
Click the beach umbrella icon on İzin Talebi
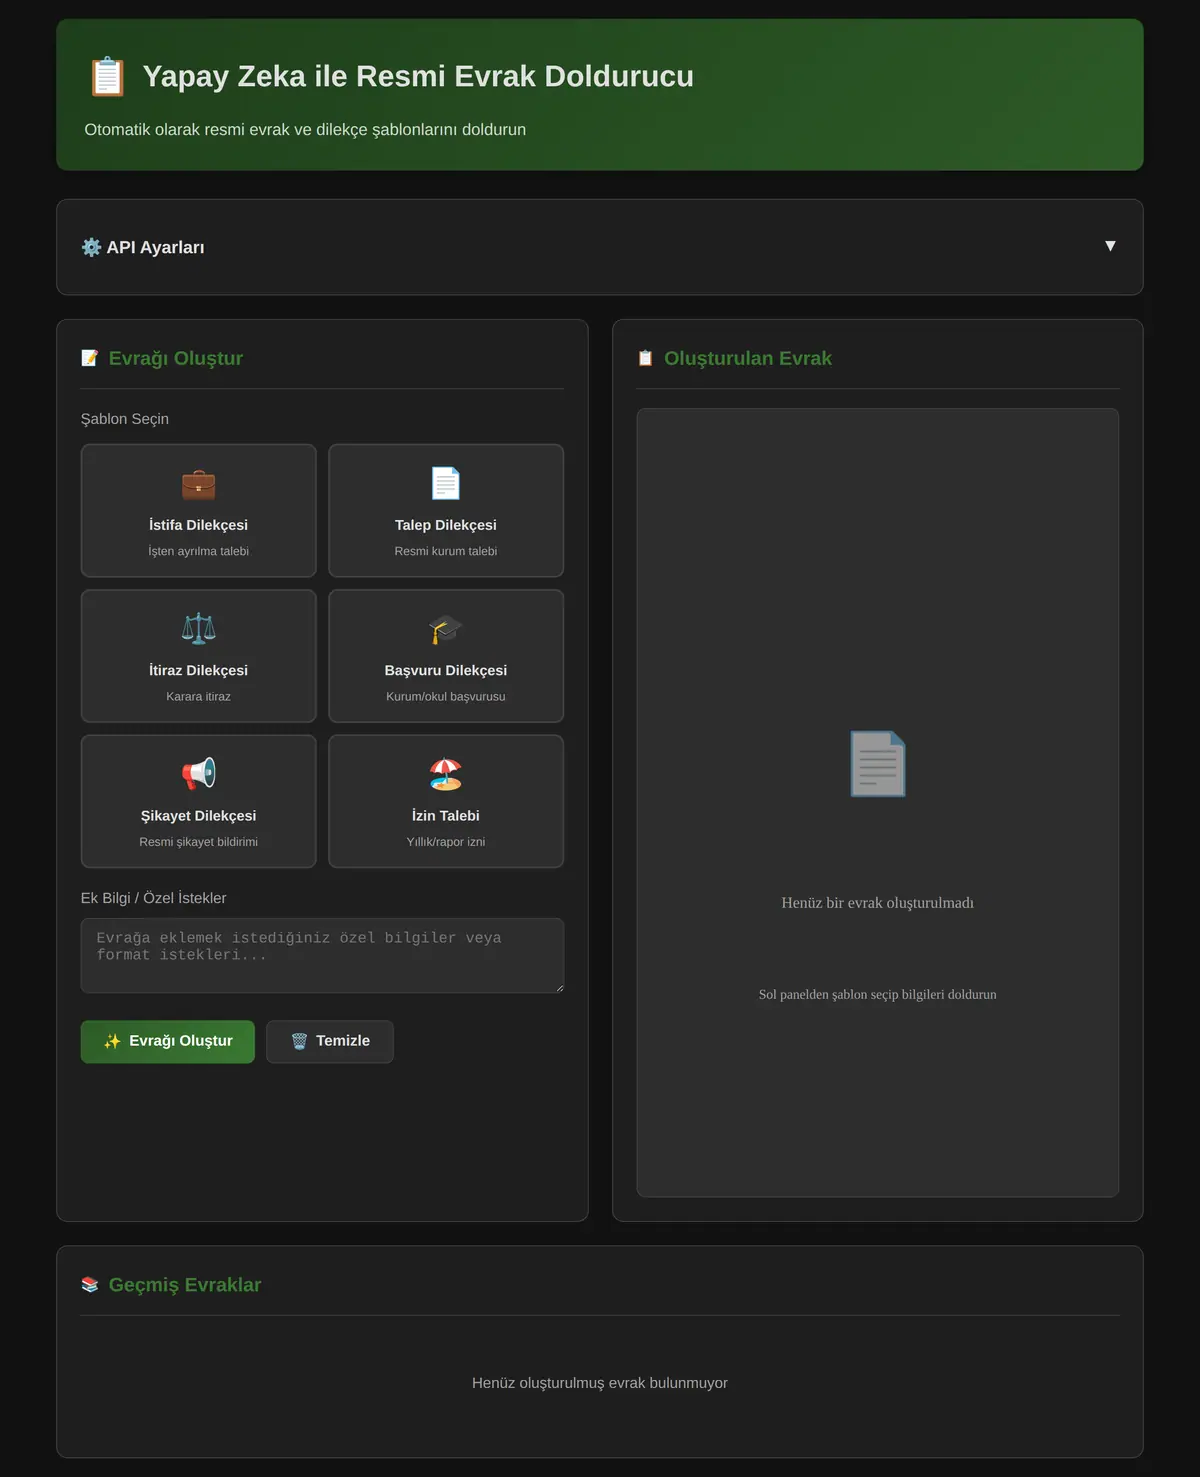[x=446, y=774]
